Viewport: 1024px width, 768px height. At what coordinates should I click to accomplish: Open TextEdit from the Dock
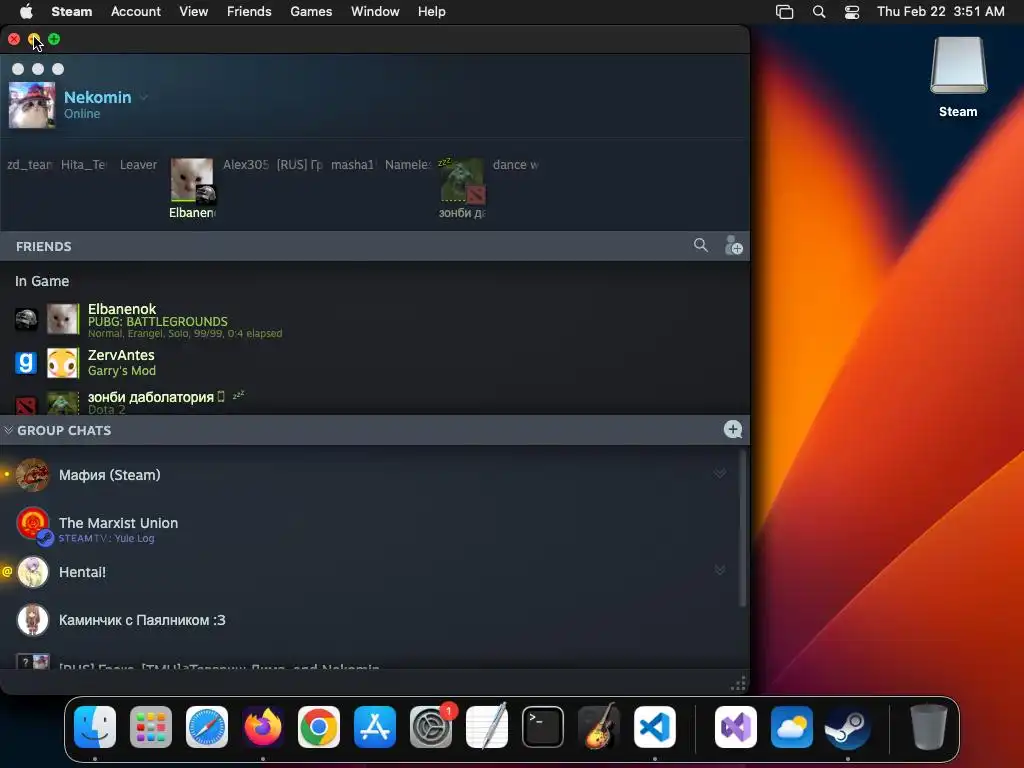tap(487, 726)
